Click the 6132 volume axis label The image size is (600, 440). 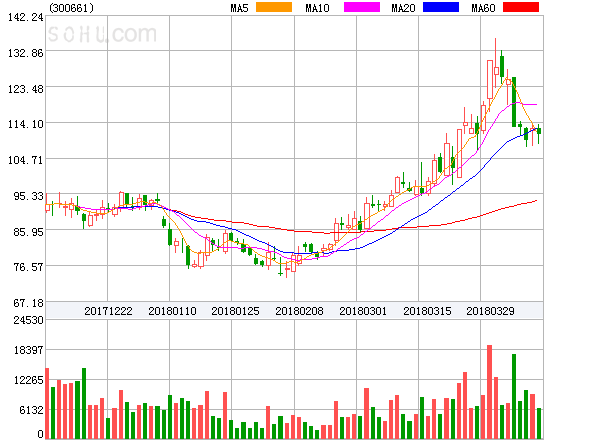[31, 410]
